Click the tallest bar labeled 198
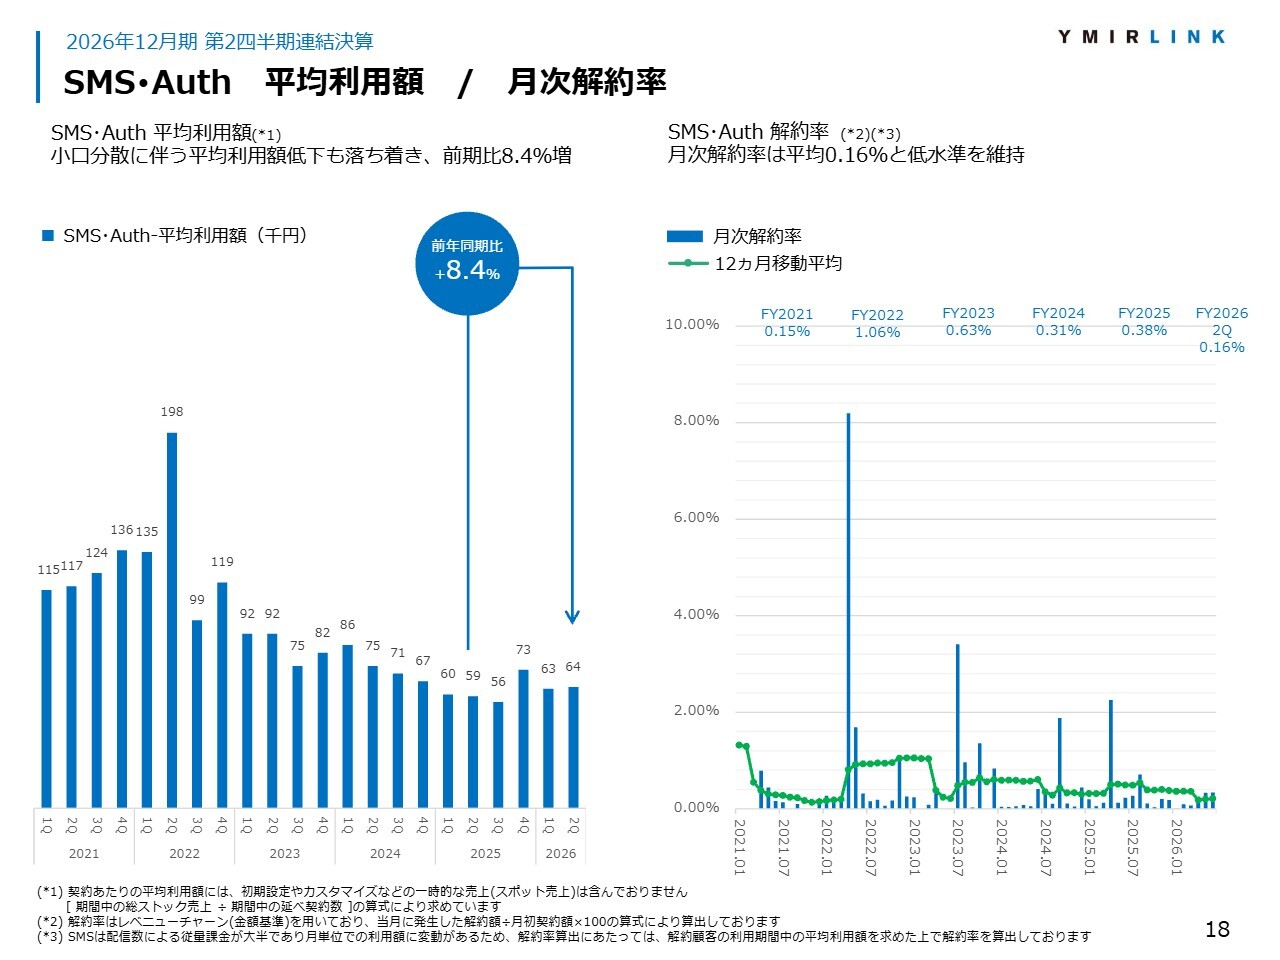 [172, 620]
